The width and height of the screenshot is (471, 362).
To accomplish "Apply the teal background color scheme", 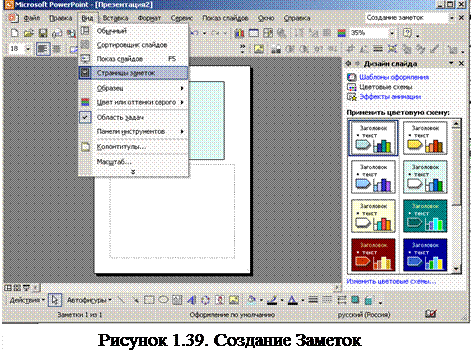I will pos(425,216).
